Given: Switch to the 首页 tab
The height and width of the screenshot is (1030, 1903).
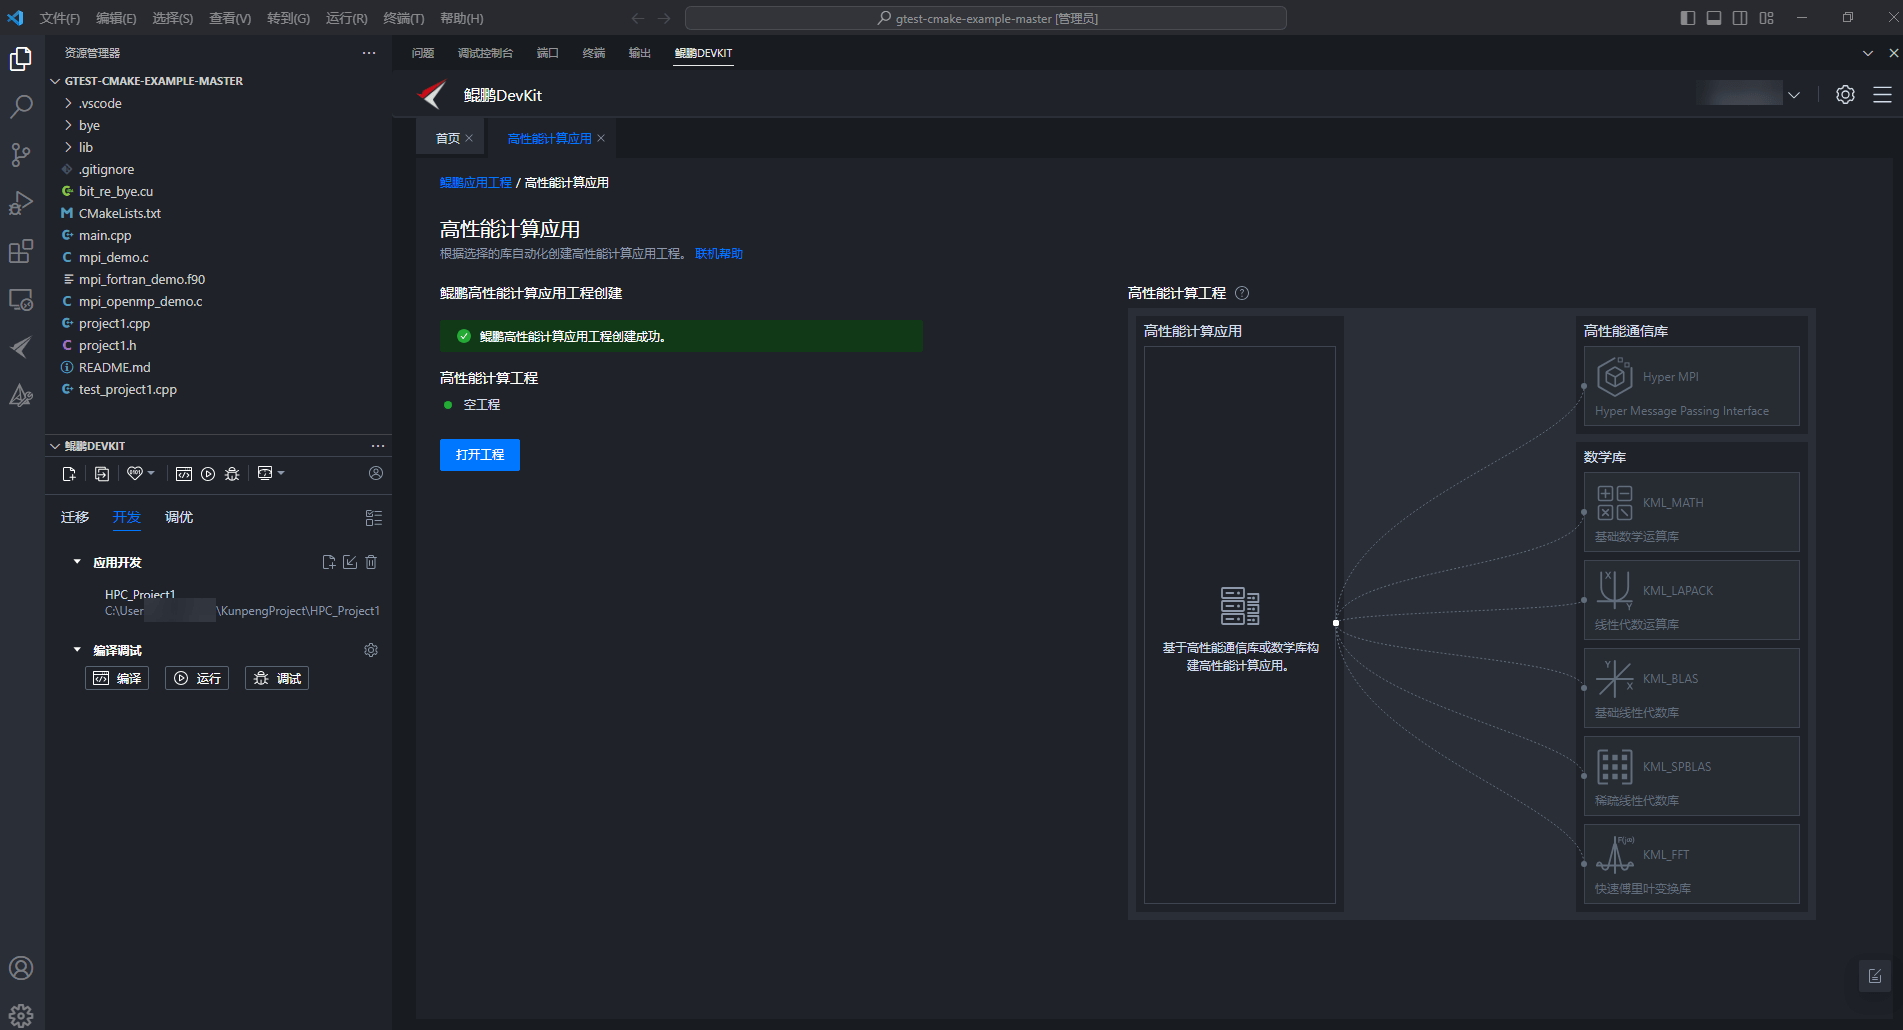Looking at the screenshot, I should (448, 138).
